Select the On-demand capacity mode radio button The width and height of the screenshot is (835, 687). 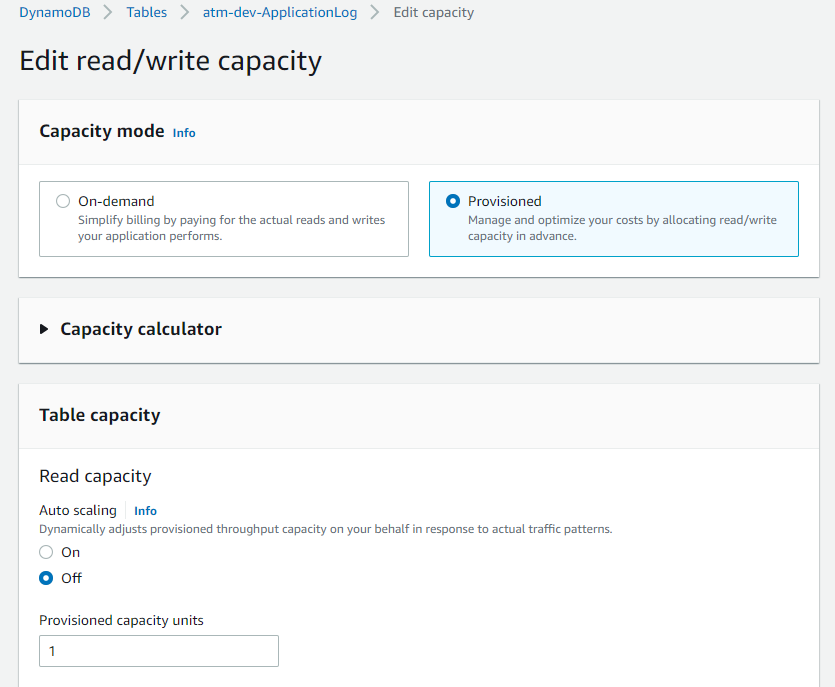pos(63,201)
